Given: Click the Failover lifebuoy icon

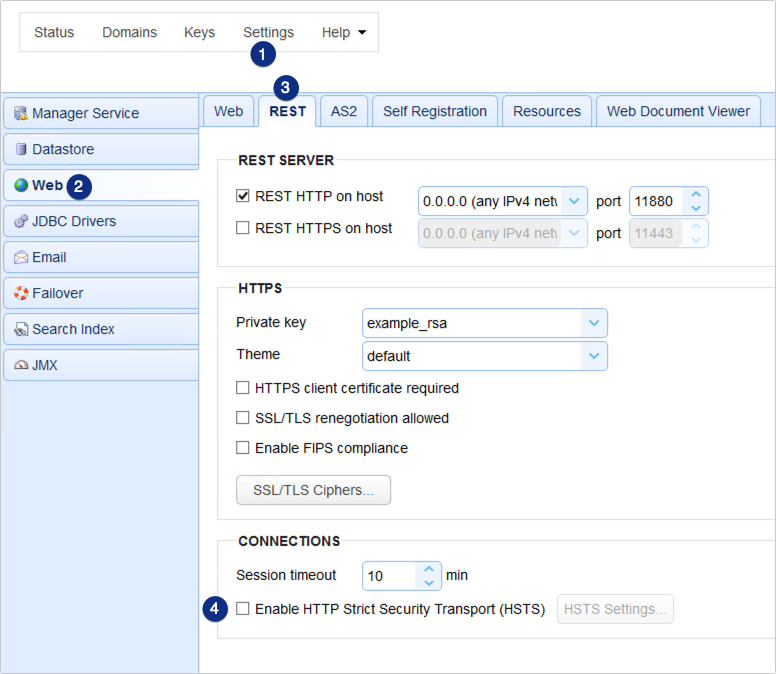Looking at the screenshot, I should click(x=21, y=293).
